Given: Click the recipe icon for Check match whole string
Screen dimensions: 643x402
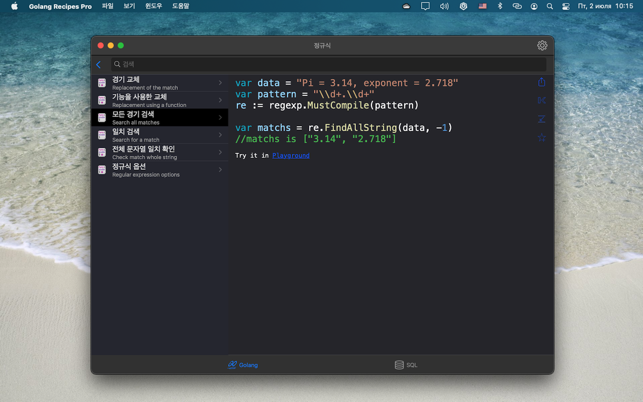Looking at the screenshot, I should [102, 152].
